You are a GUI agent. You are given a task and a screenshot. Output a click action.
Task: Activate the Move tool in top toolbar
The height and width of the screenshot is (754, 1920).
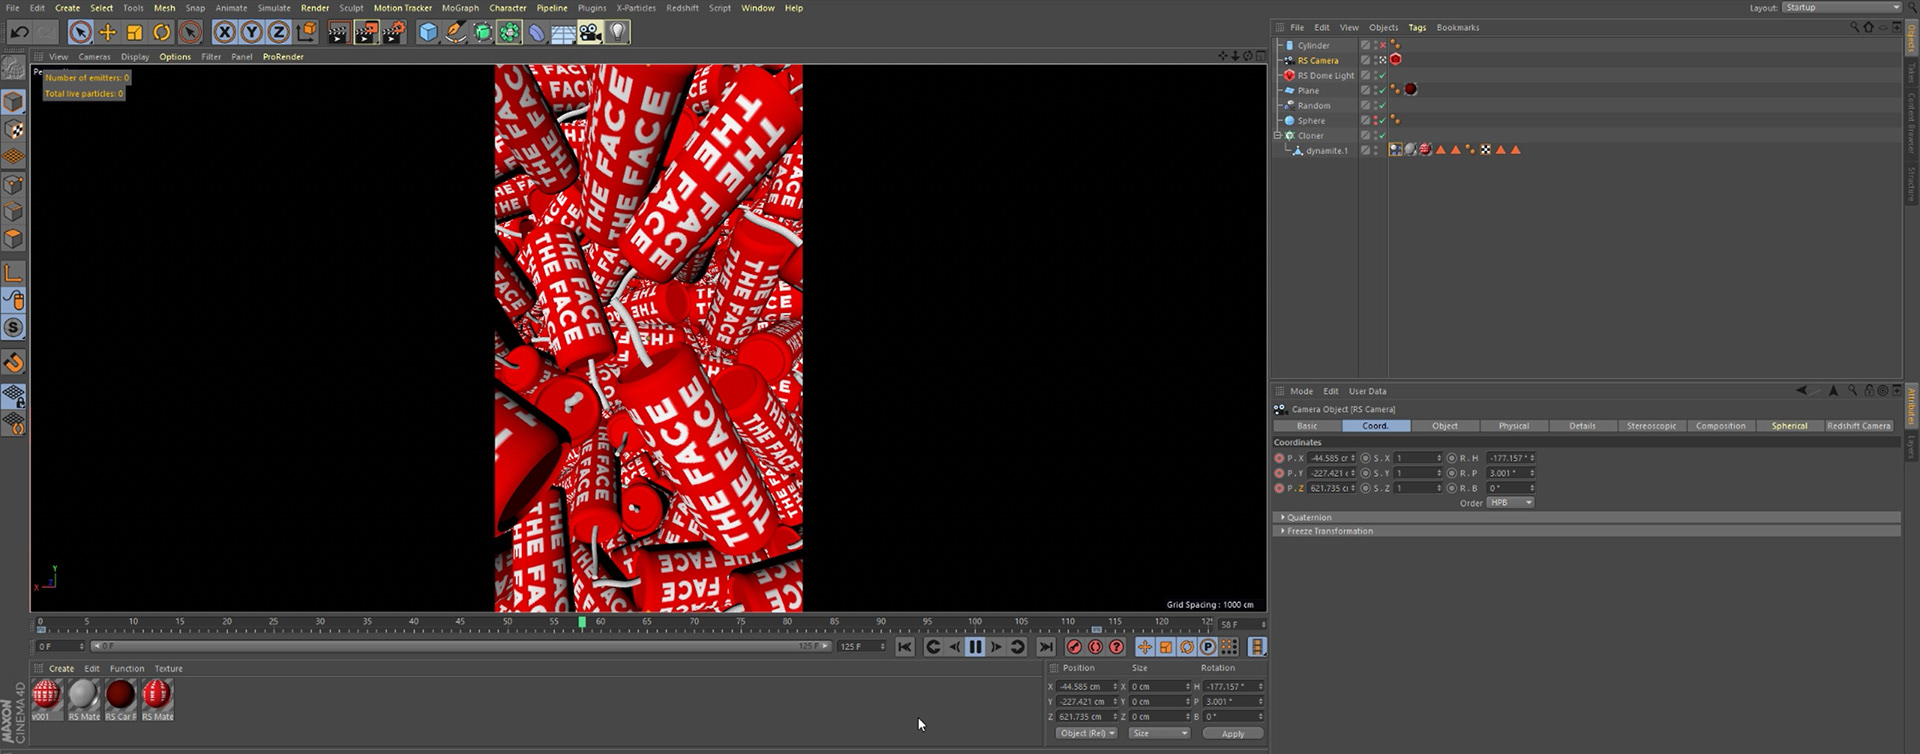click(x=108, y=33)
